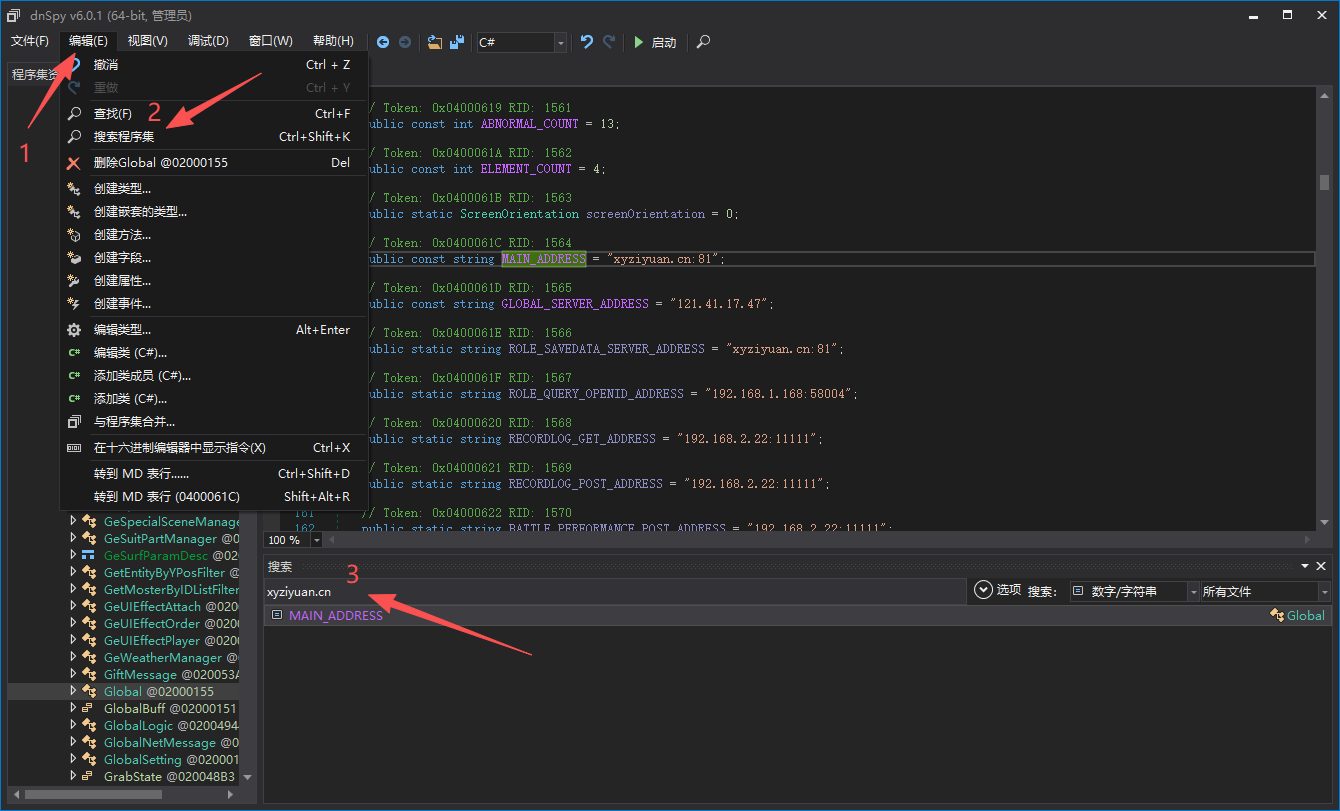Click the undo arrow in toolbar
The height and width of the screenshot is (811, 1340).
tap(587, 42)
